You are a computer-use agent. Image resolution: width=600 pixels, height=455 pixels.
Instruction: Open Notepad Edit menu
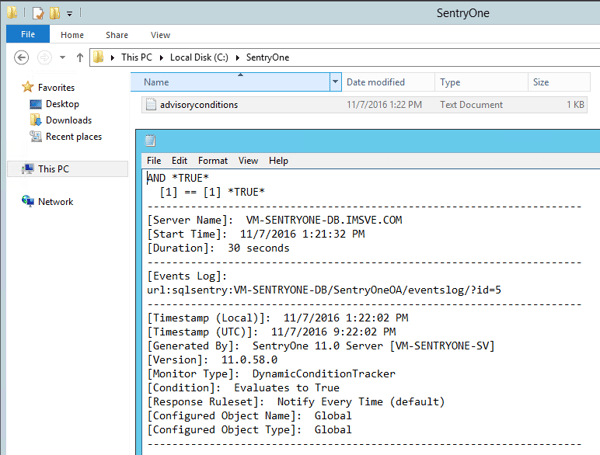(x=179, y=161)
